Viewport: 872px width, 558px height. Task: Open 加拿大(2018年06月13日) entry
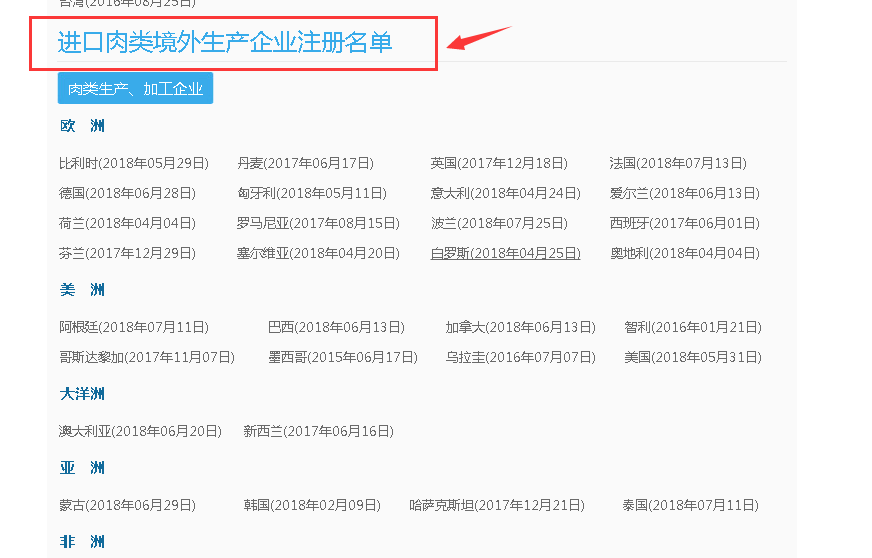521,327
